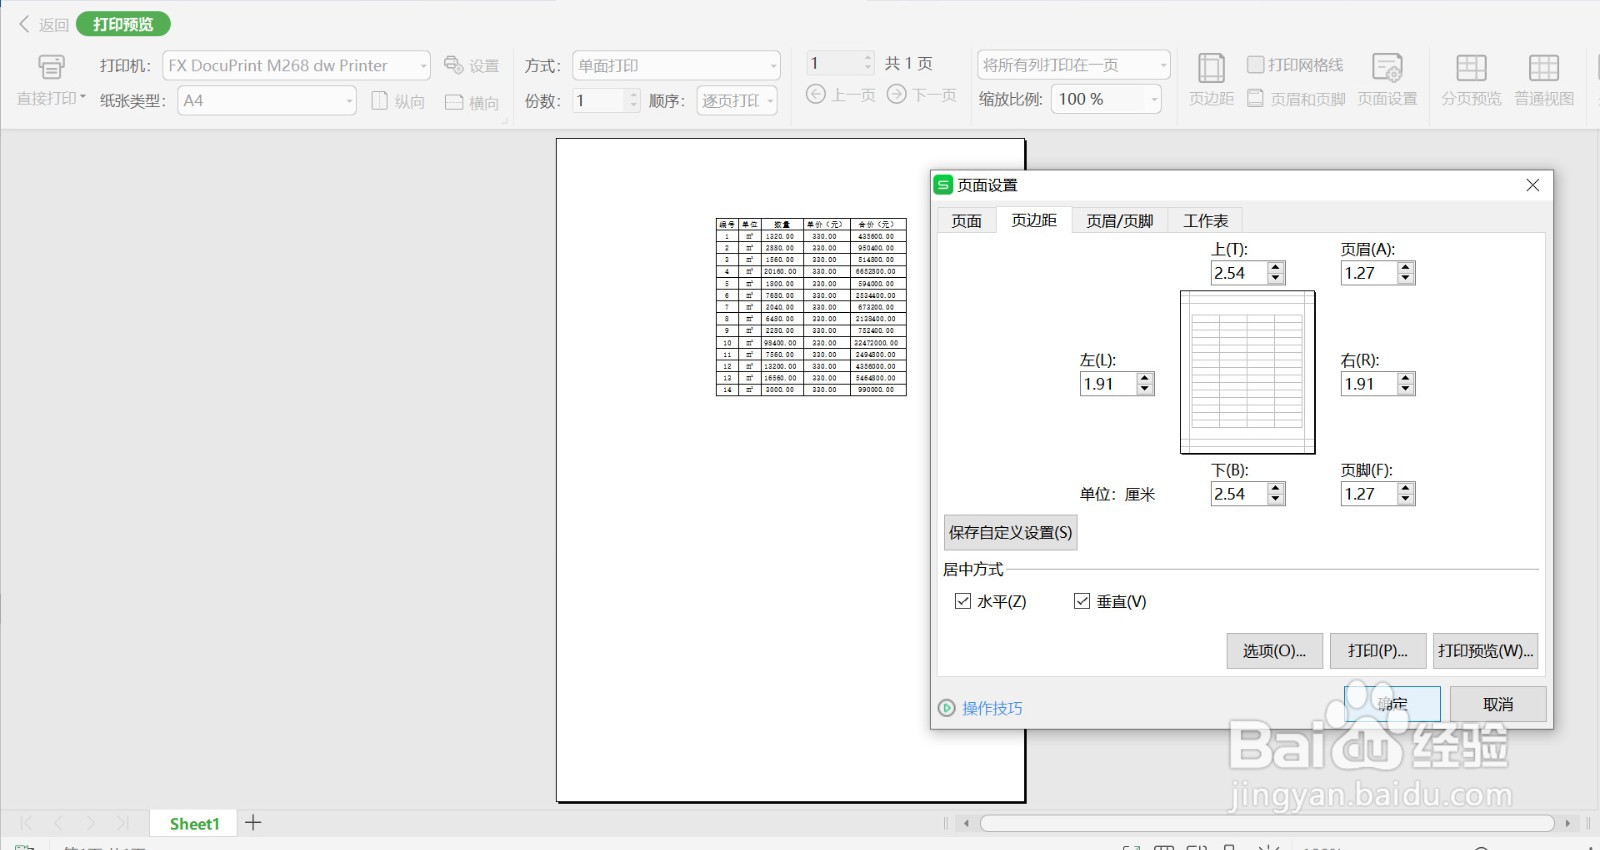Increase the left margin 左(L) spinner
Viewport: 1600px width, 850px height.
tap(1145, 378)
